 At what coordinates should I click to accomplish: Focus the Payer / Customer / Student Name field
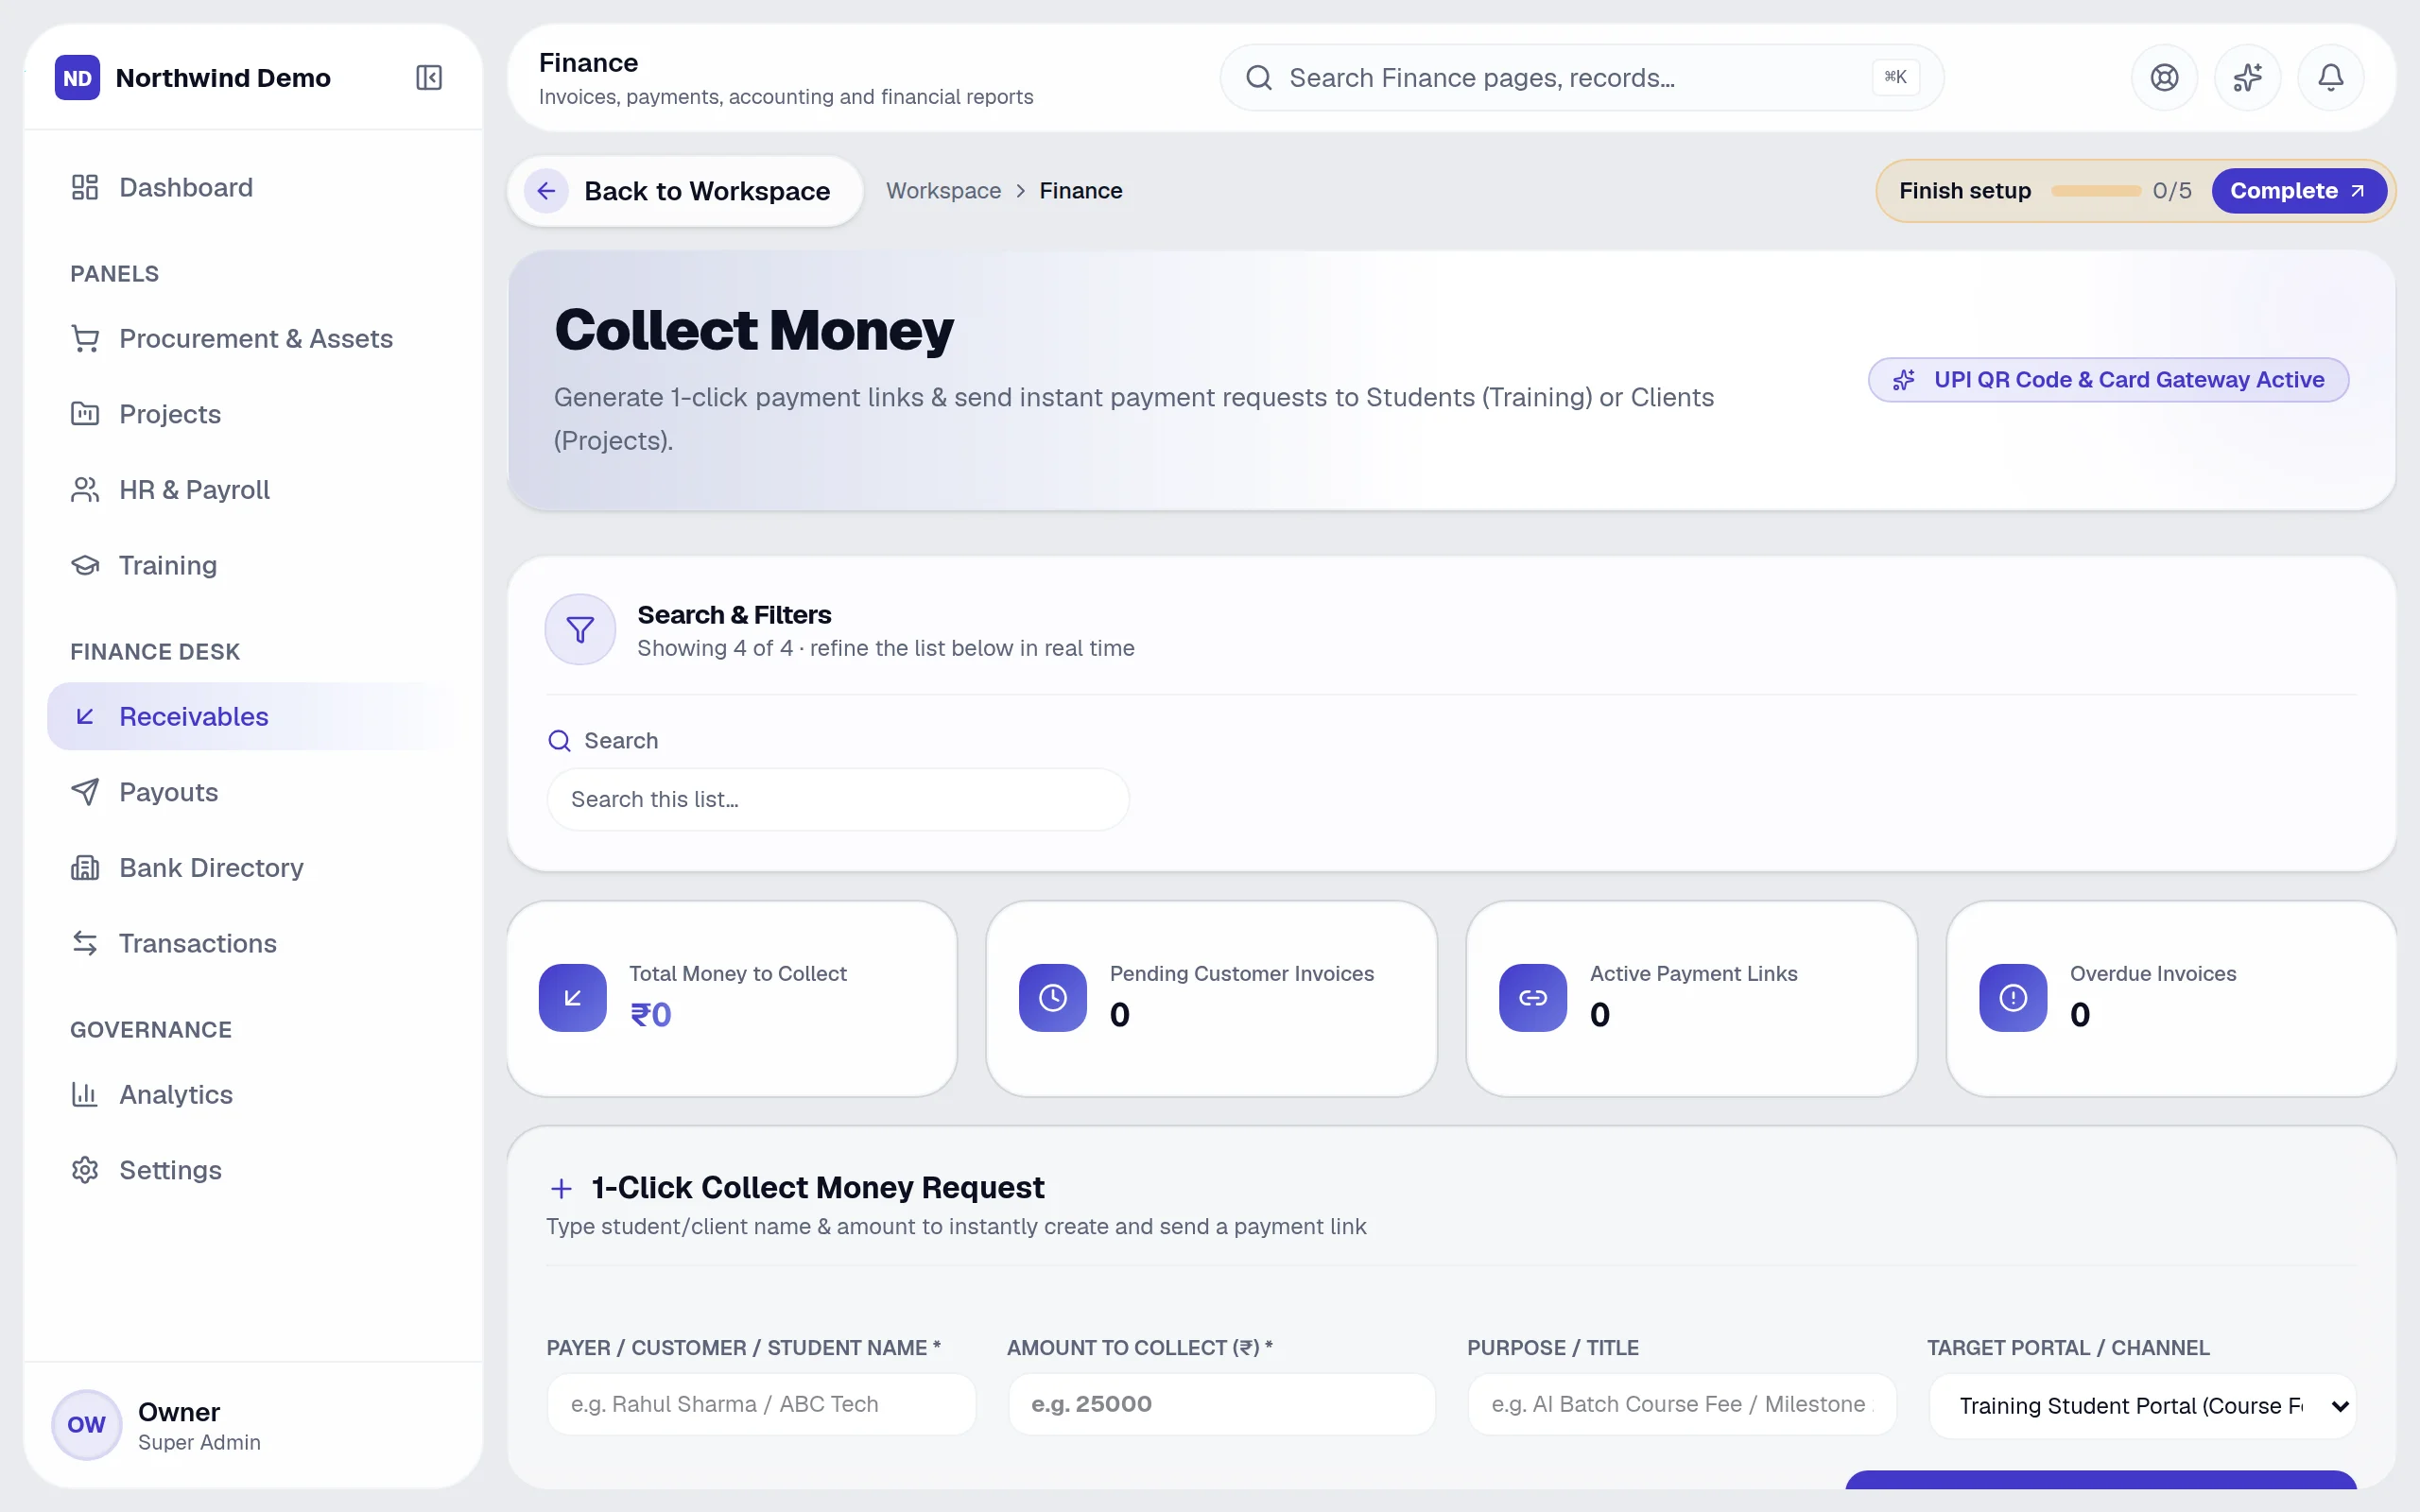pos(761,1404)
